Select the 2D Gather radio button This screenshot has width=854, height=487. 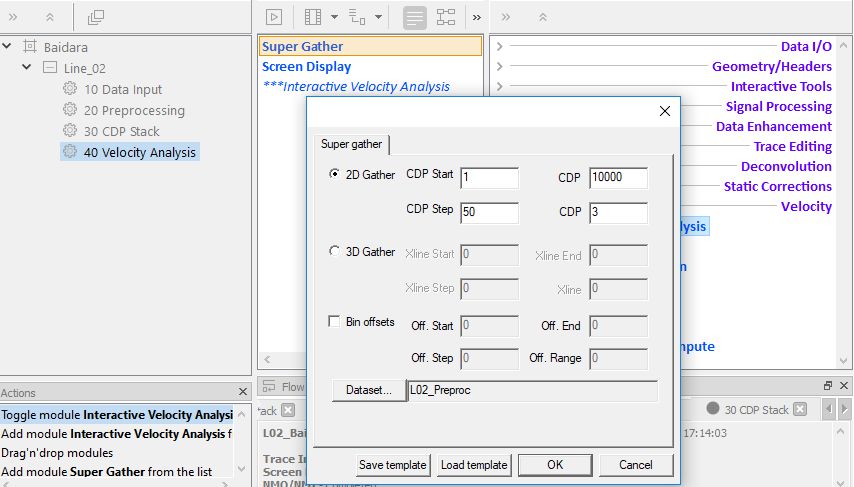pos(334,174)
